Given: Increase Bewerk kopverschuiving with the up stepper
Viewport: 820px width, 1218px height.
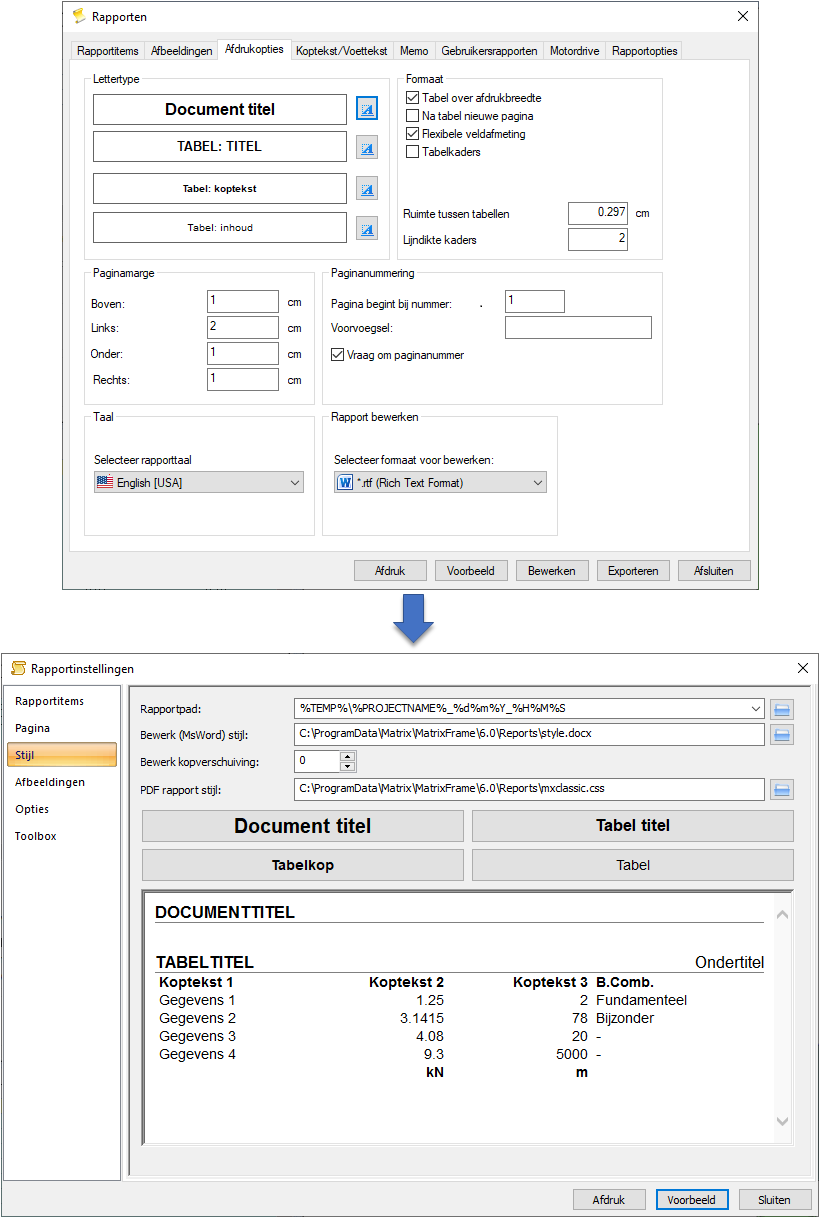Looking at the screenshot, I should [x=345, y=755].
